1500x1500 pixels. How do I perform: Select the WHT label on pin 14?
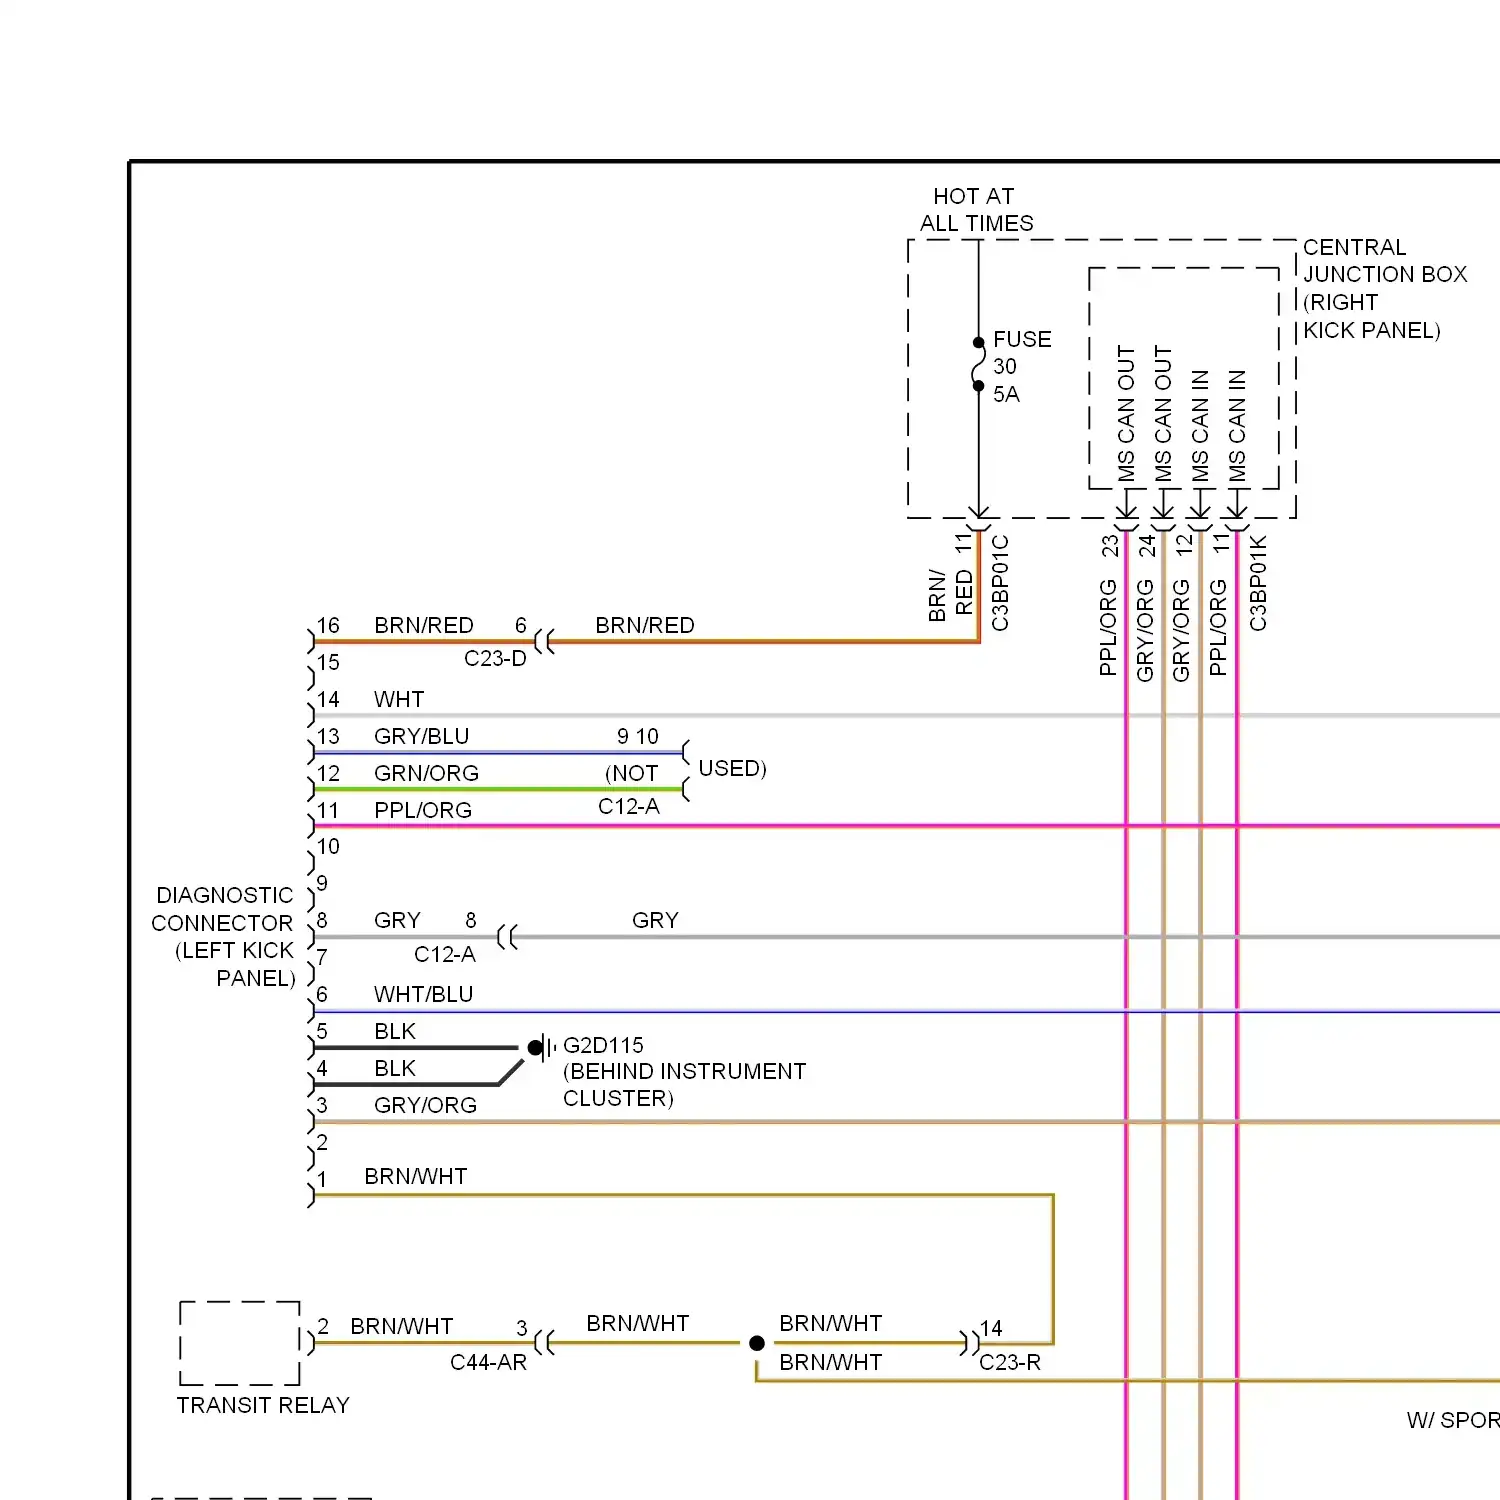[399, 700]
